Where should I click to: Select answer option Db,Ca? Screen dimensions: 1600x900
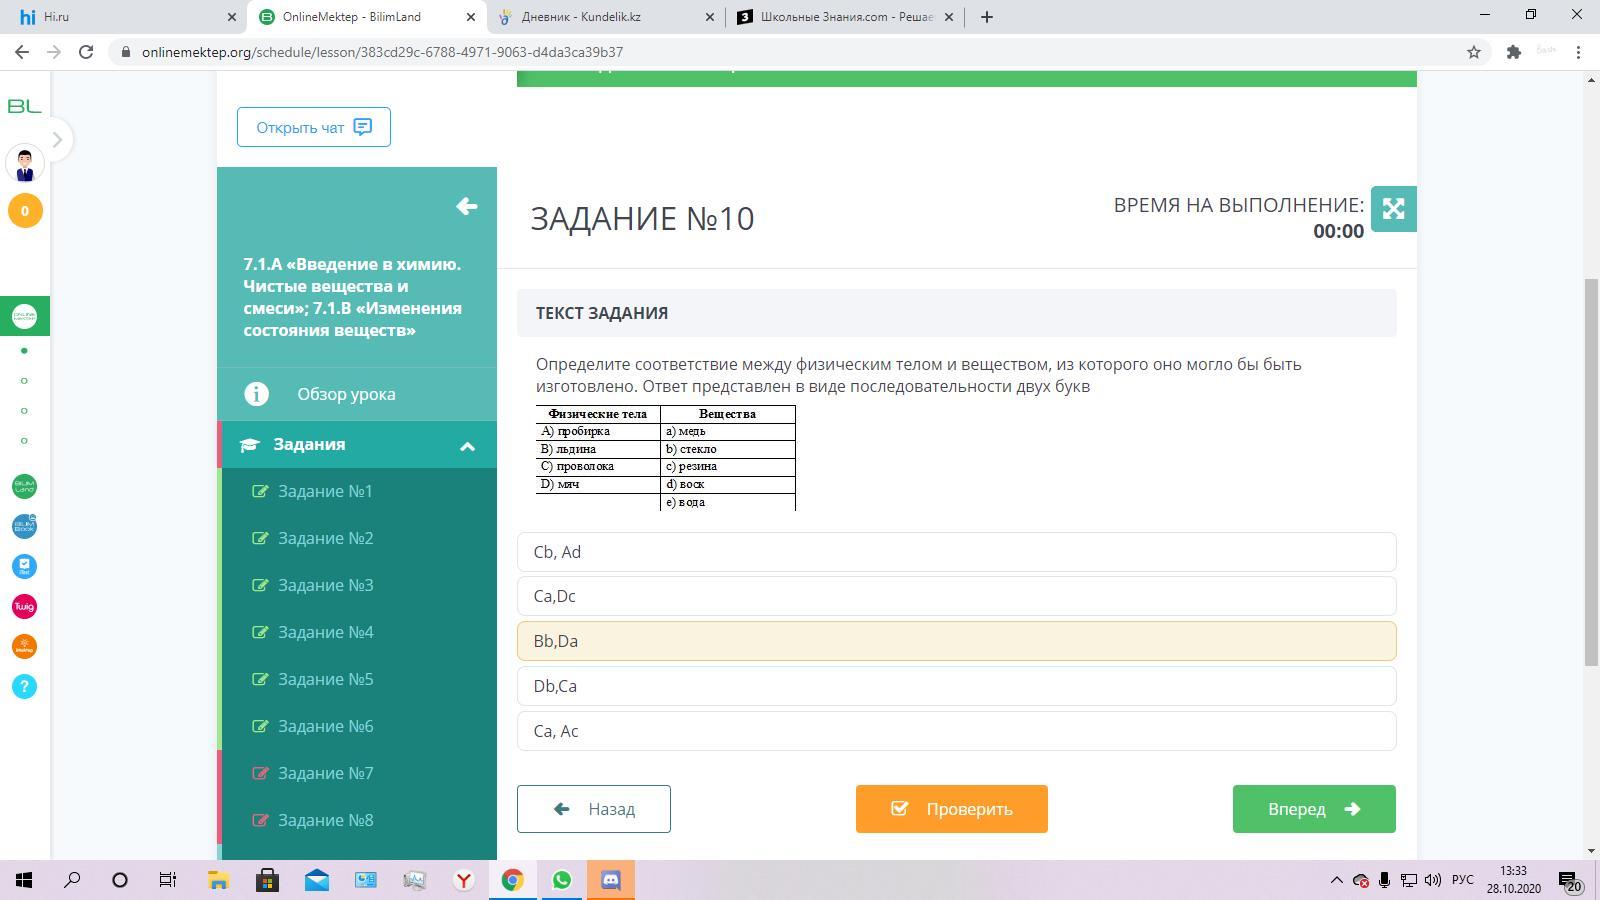pyautogui.click(x=956, y=686)
